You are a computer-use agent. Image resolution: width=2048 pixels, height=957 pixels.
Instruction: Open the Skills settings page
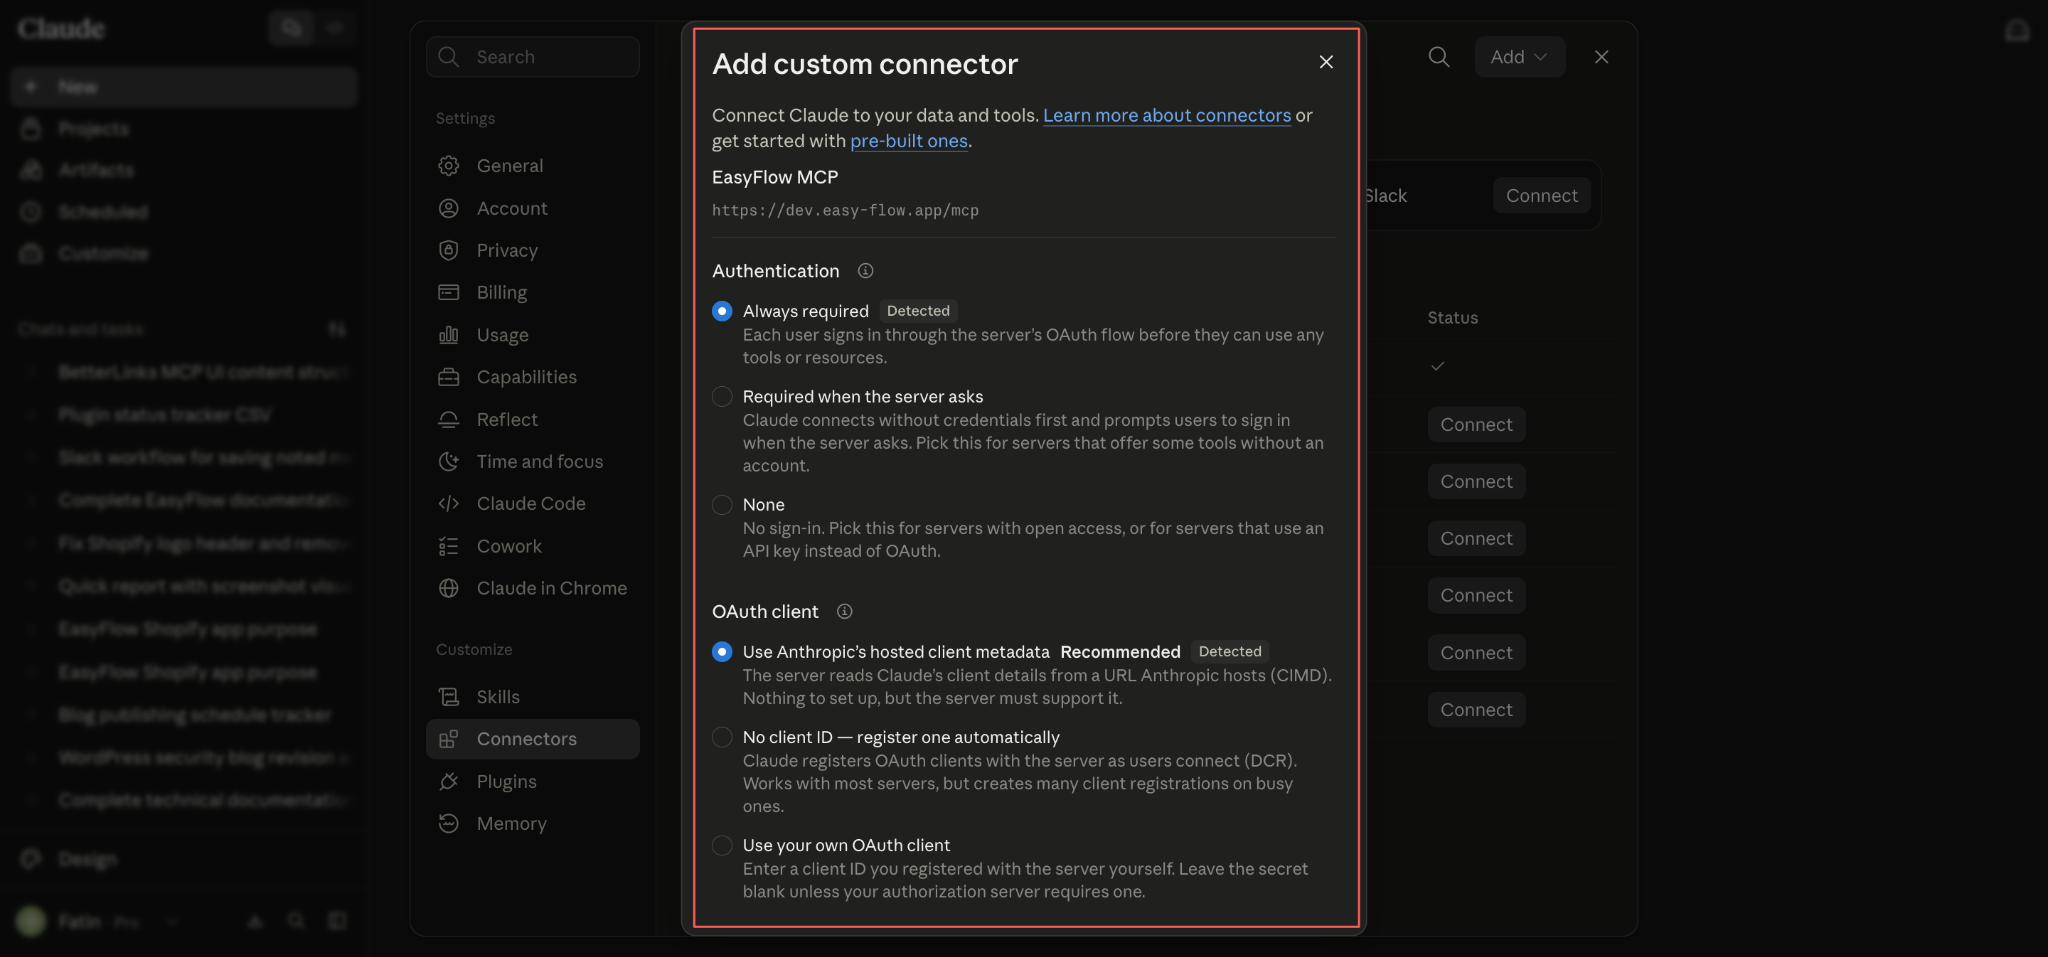533,697
